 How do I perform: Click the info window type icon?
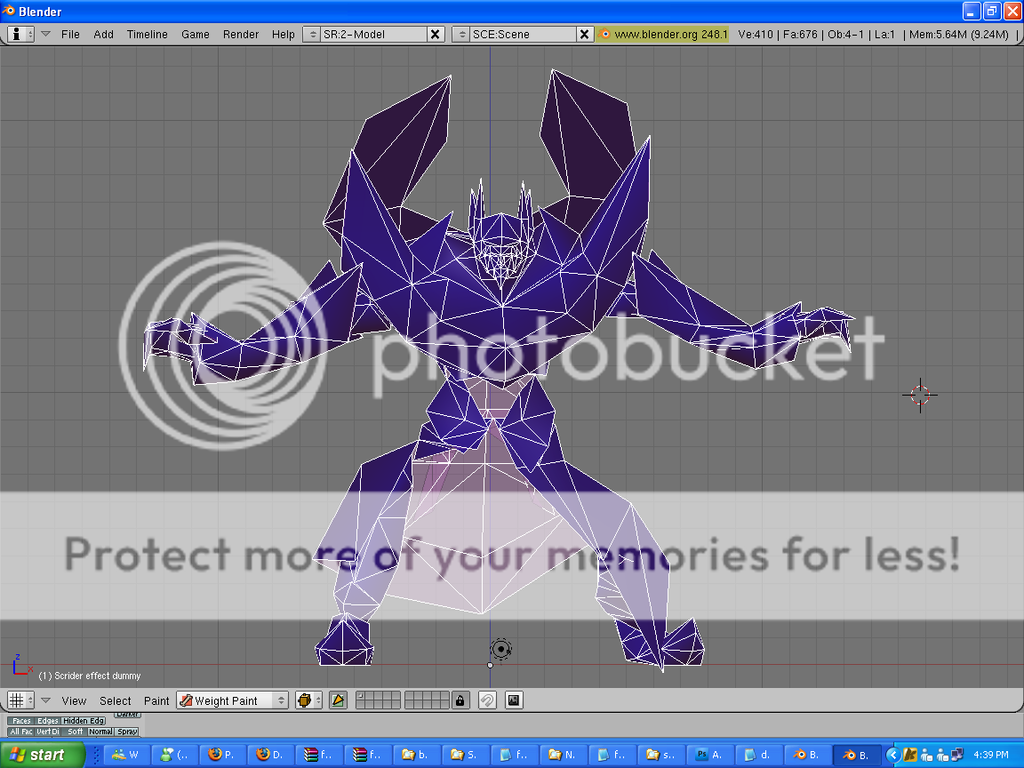20,34
